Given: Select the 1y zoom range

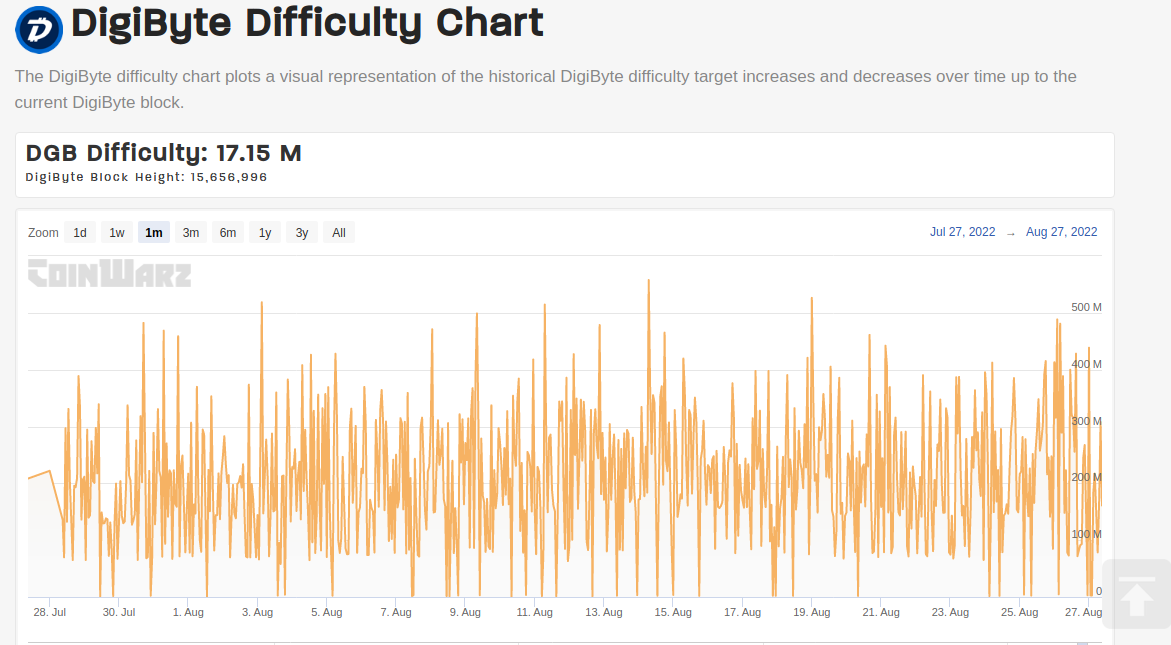Looking at the screenshot, I should tap(265, 233).
